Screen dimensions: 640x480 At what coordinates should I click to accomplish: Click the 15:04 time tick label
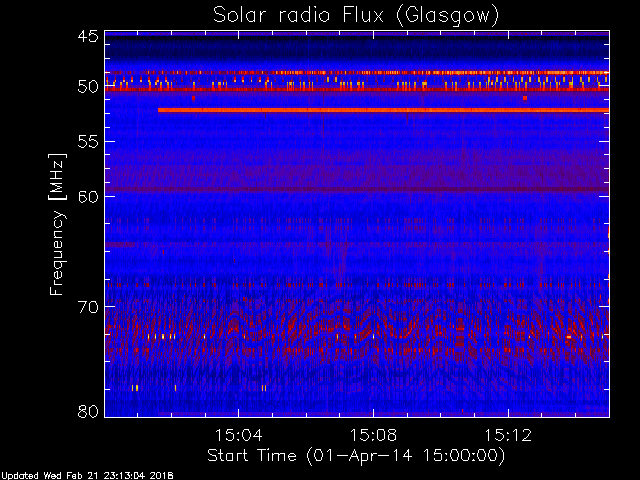[238, 435]
